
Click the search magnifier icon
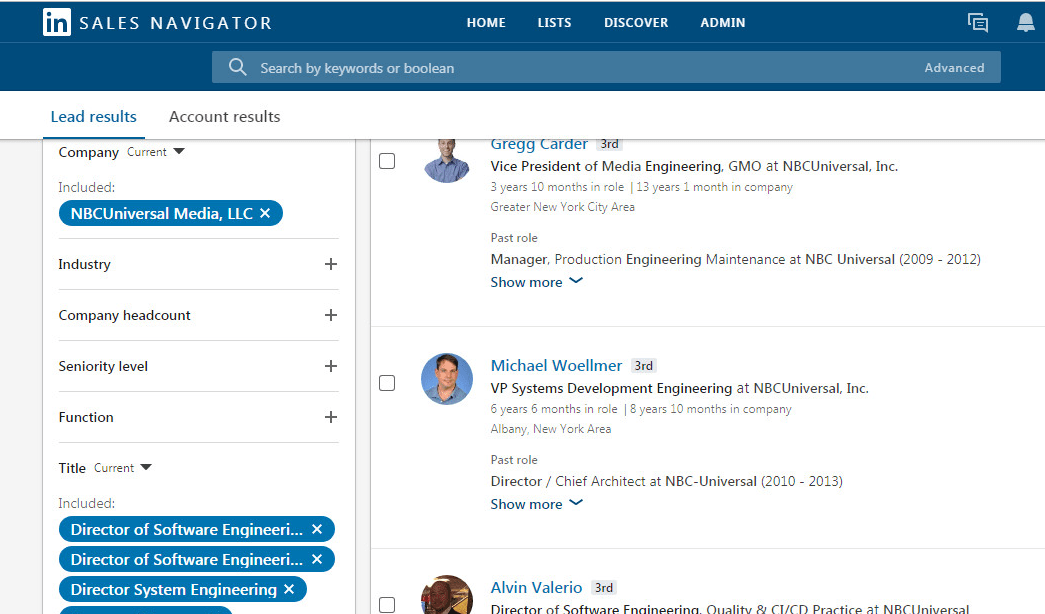[237, 67]
